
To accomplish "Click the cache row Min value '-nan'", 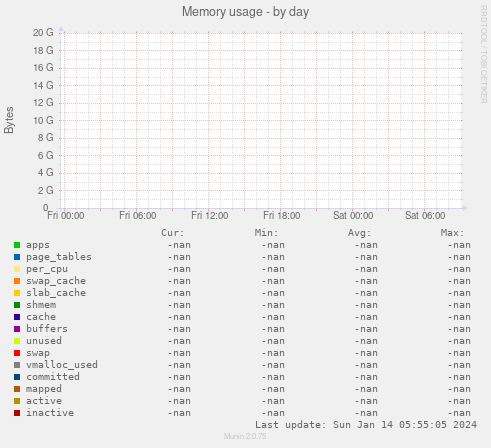I will [273, 317].
